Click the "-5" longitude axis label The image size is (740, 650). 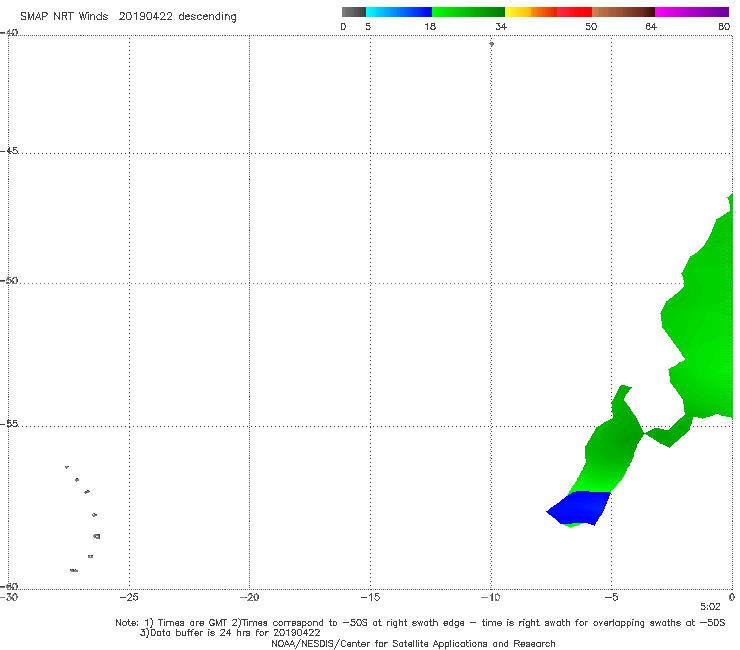[x=611, y=597]
